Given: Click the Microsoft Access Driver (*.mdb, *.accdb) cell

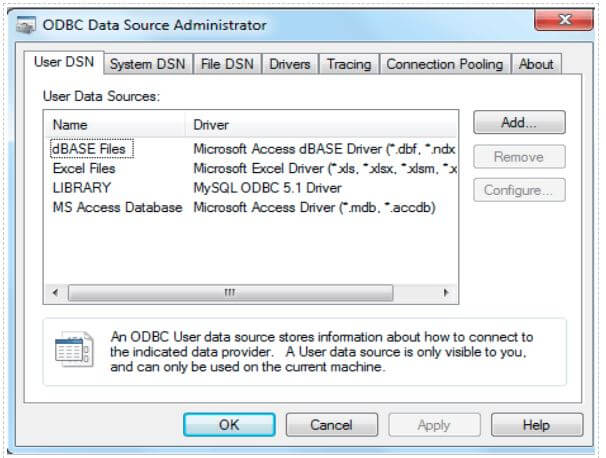Looking at the screenshot, I should point(314,208).
